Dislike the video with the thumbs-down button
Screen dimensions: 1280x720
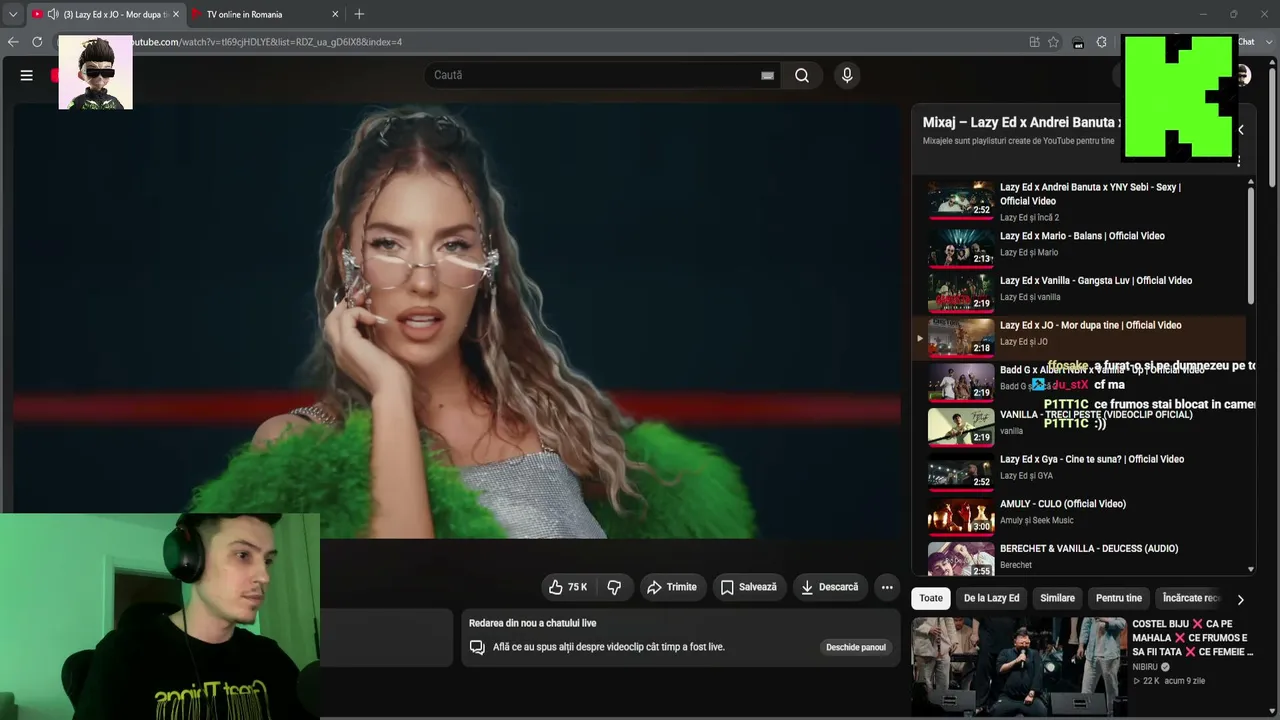coord(614,587)
